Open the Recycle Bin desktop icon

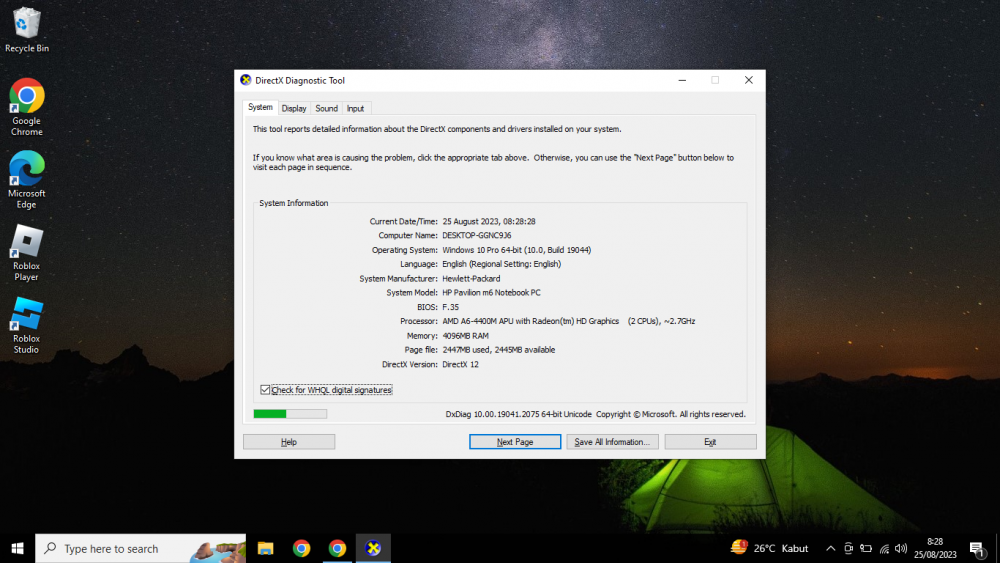26,30
